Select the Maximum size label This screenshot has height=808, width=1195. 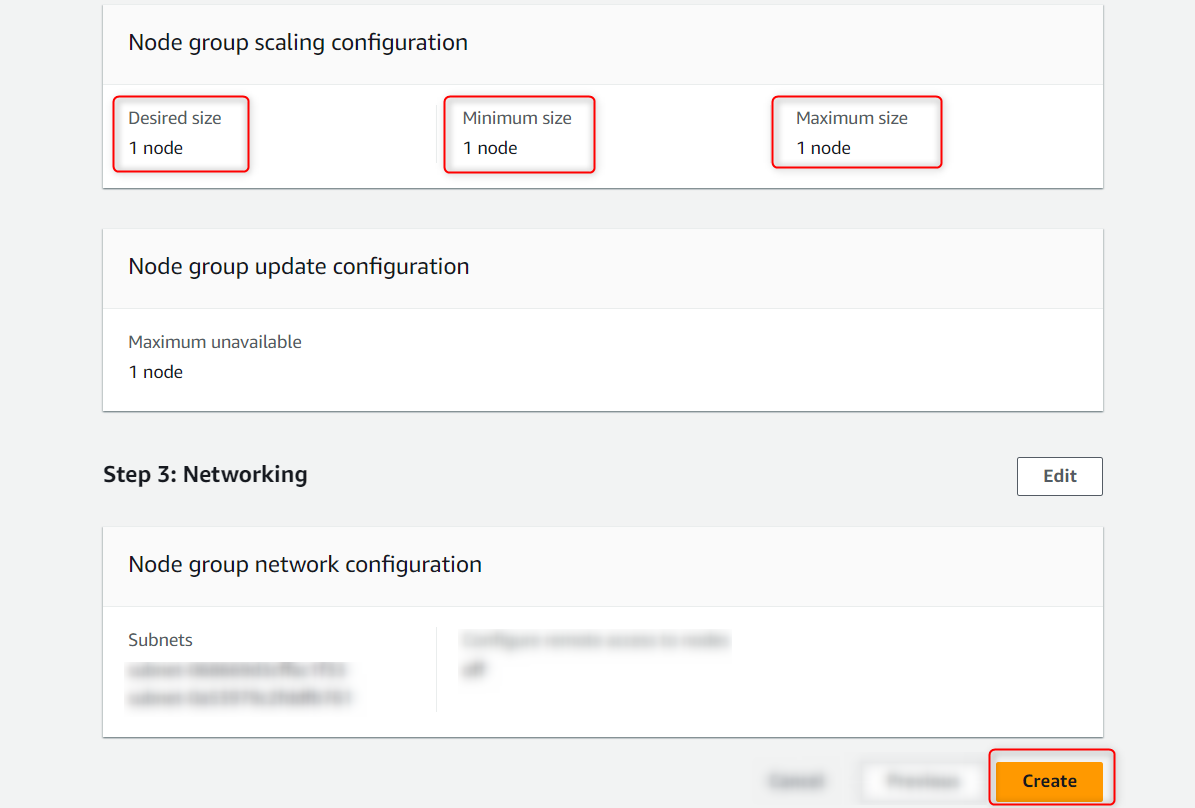click(852, 118)
